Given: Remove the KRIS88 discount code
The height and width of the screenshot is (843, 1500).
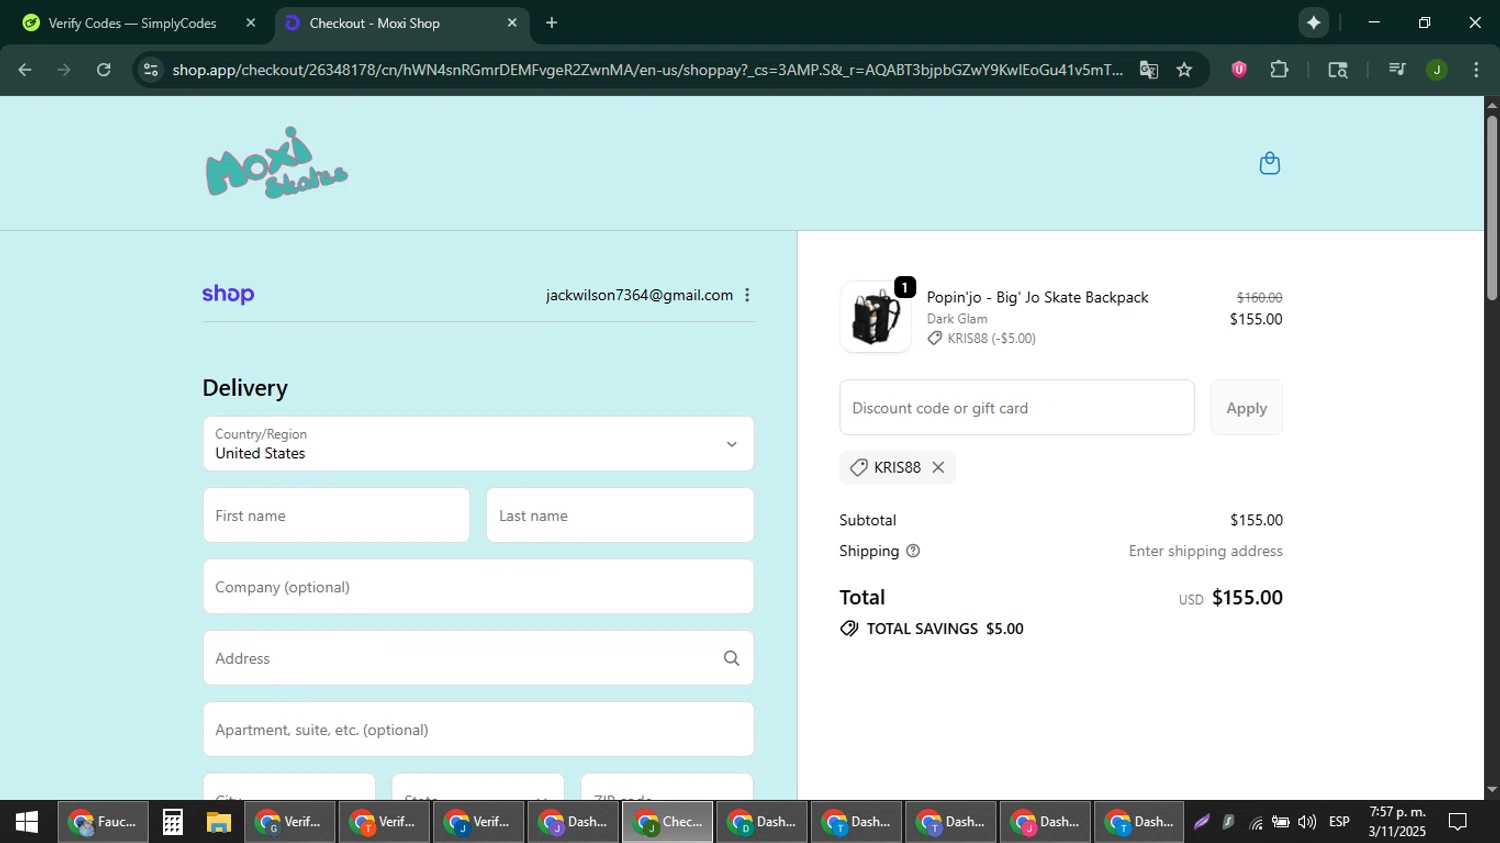Looking at the screenshot, I should [938, 467].
